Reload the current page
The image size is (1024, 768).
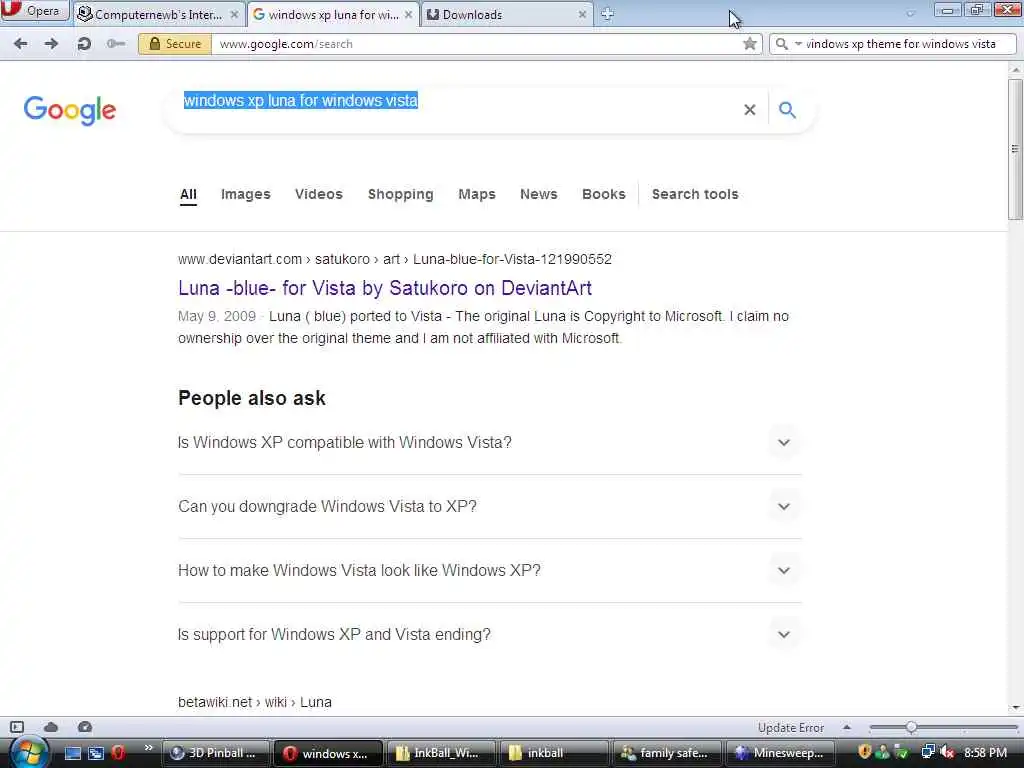(x=84, y=44)
